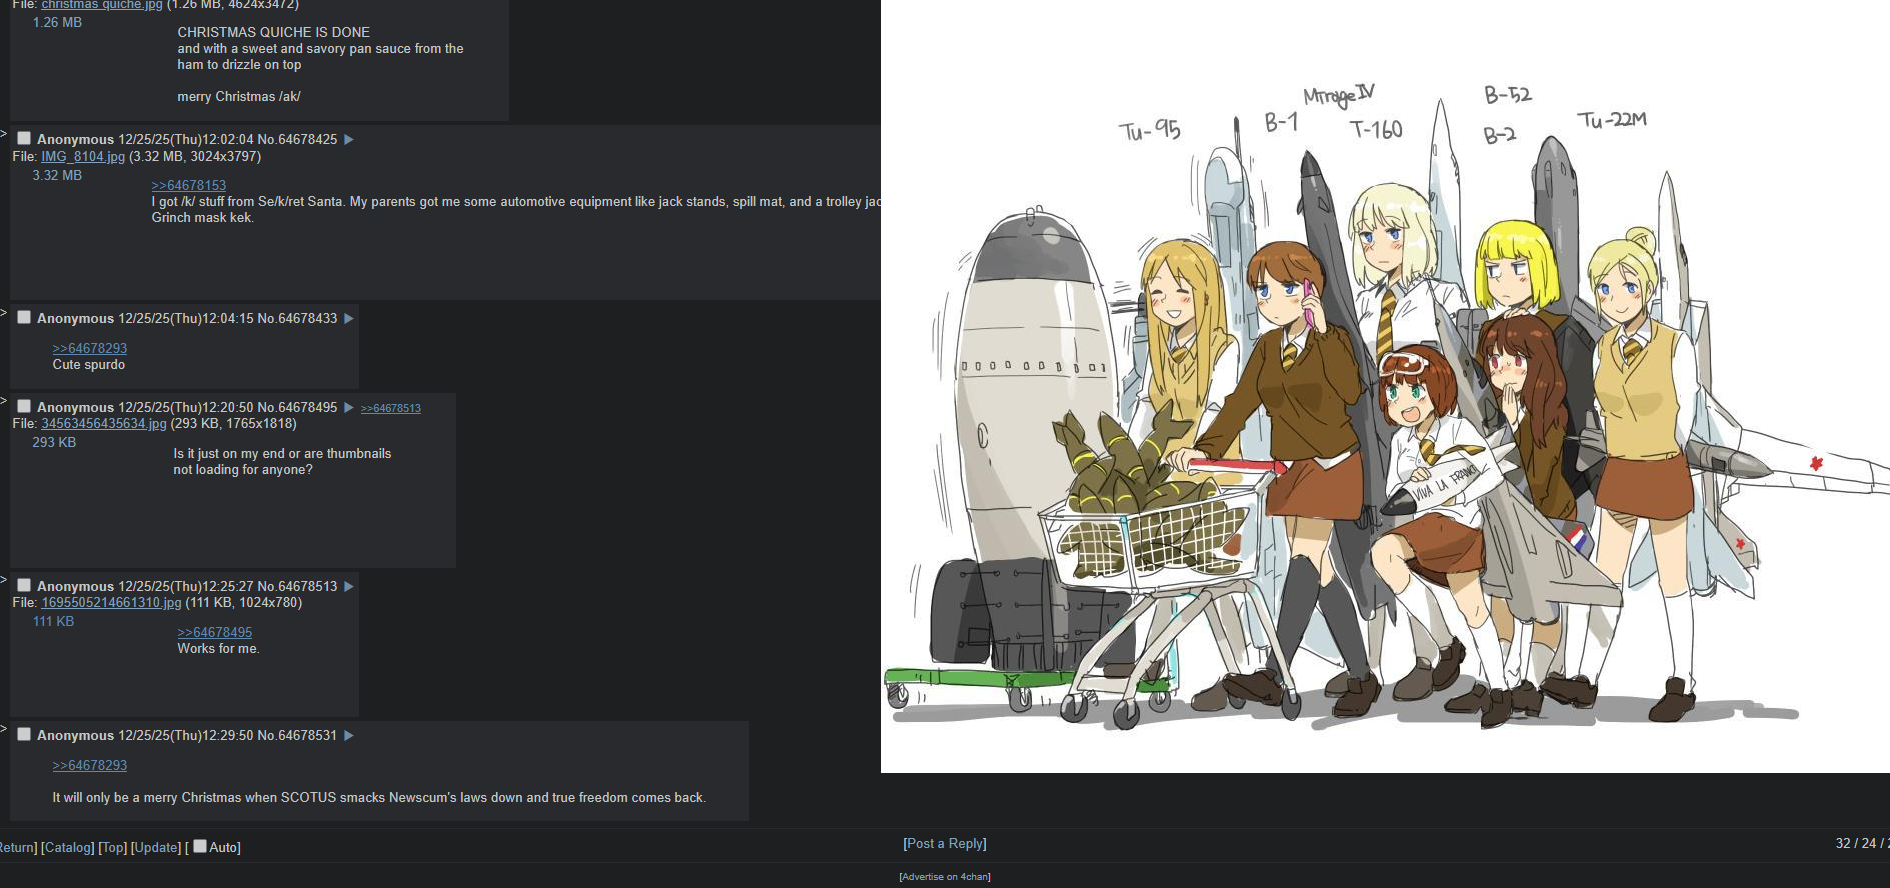Click the Update link at bottom

pos(157,848)
